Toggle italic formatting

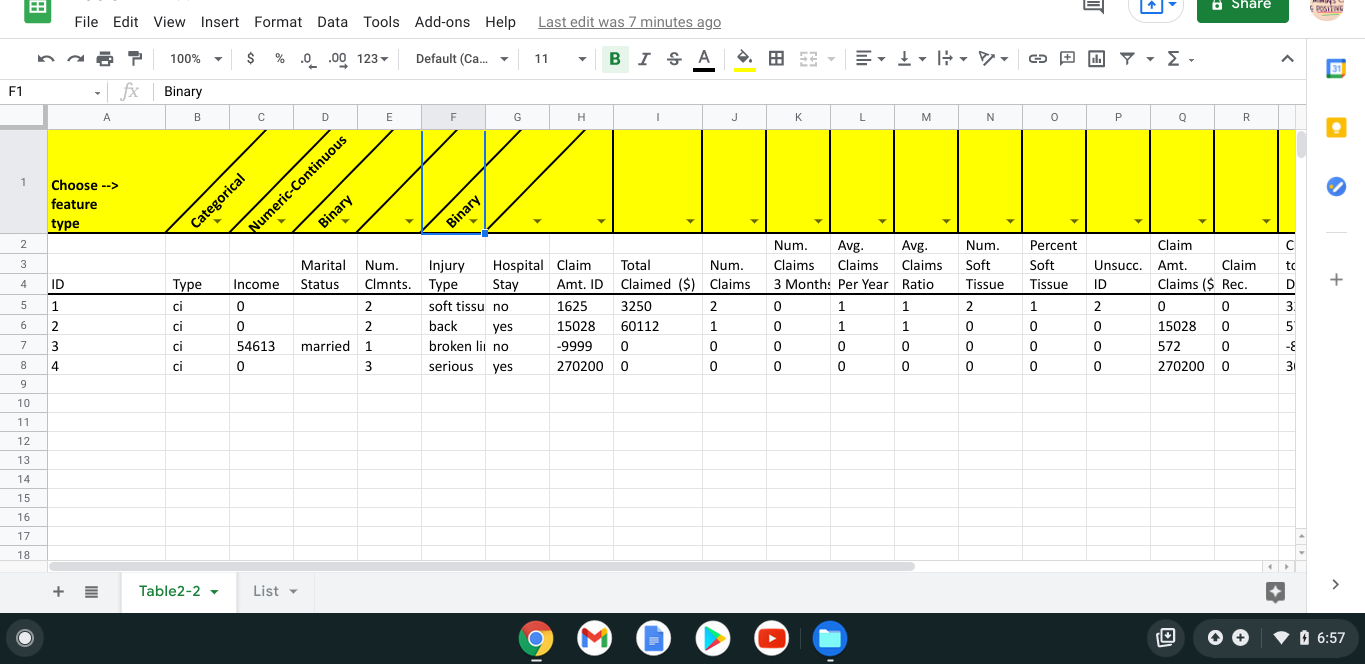(644, 59)
